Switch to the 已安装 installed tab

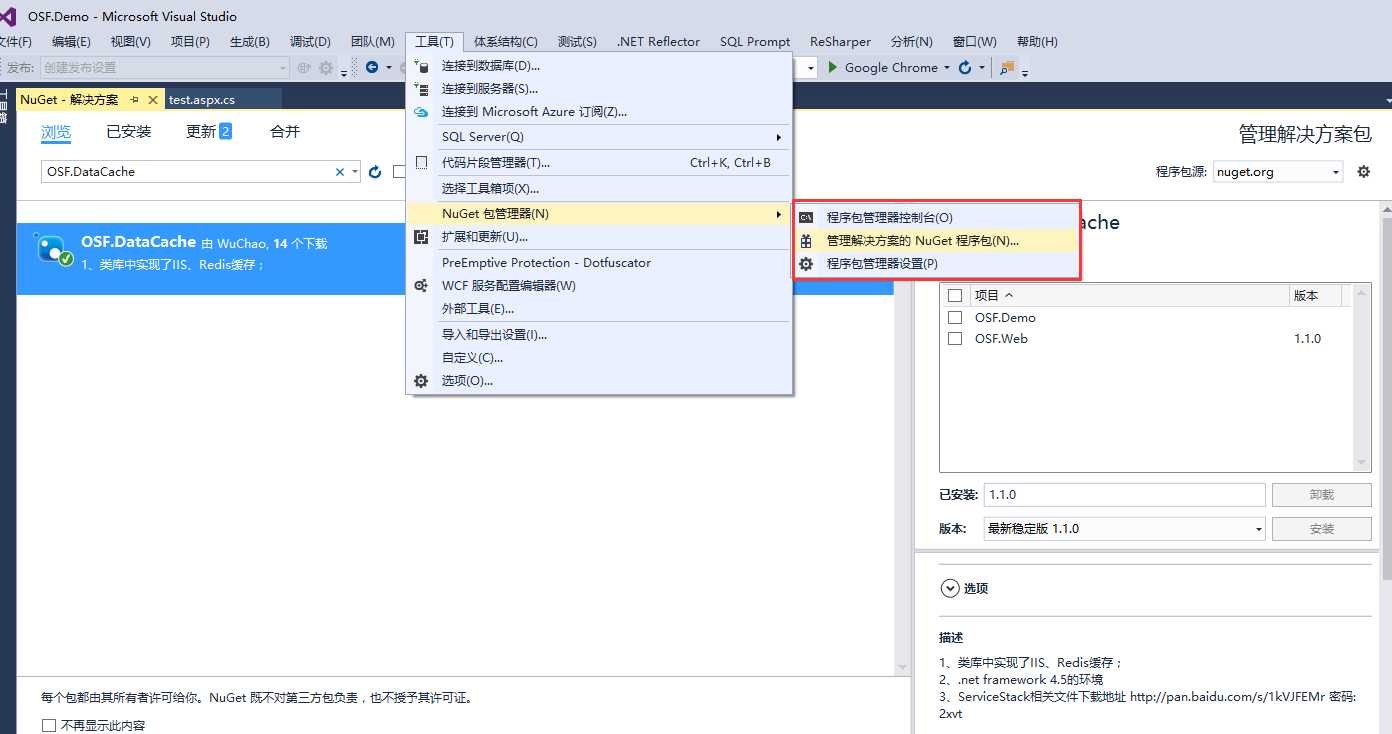(x=129, y=131)
